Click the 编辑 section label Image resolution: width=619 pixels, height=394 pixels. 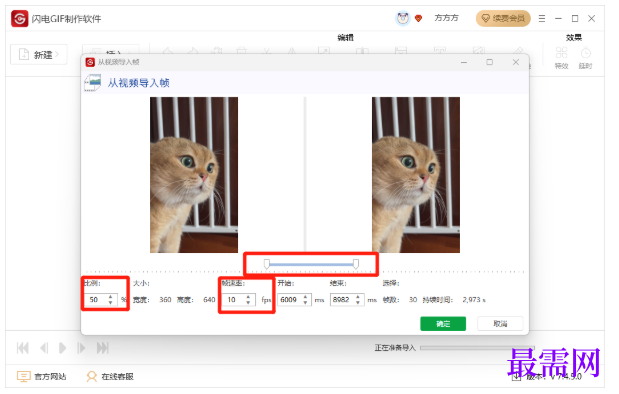[345, 38]
